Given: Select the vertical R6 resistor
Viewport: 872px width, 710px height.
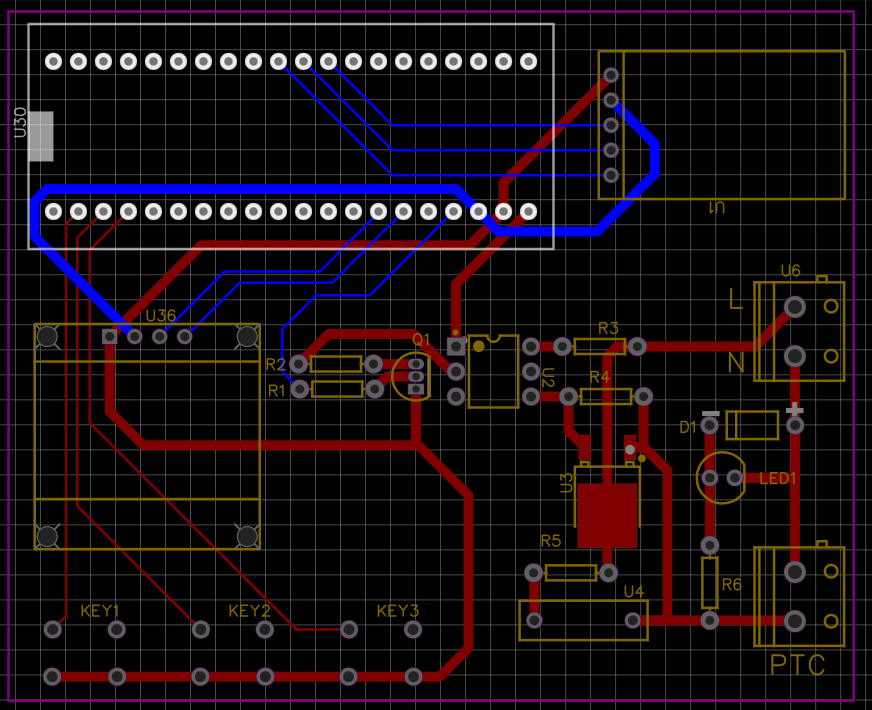Looking at the screenshot, I should pyautogui.click(x=710, y=582).
